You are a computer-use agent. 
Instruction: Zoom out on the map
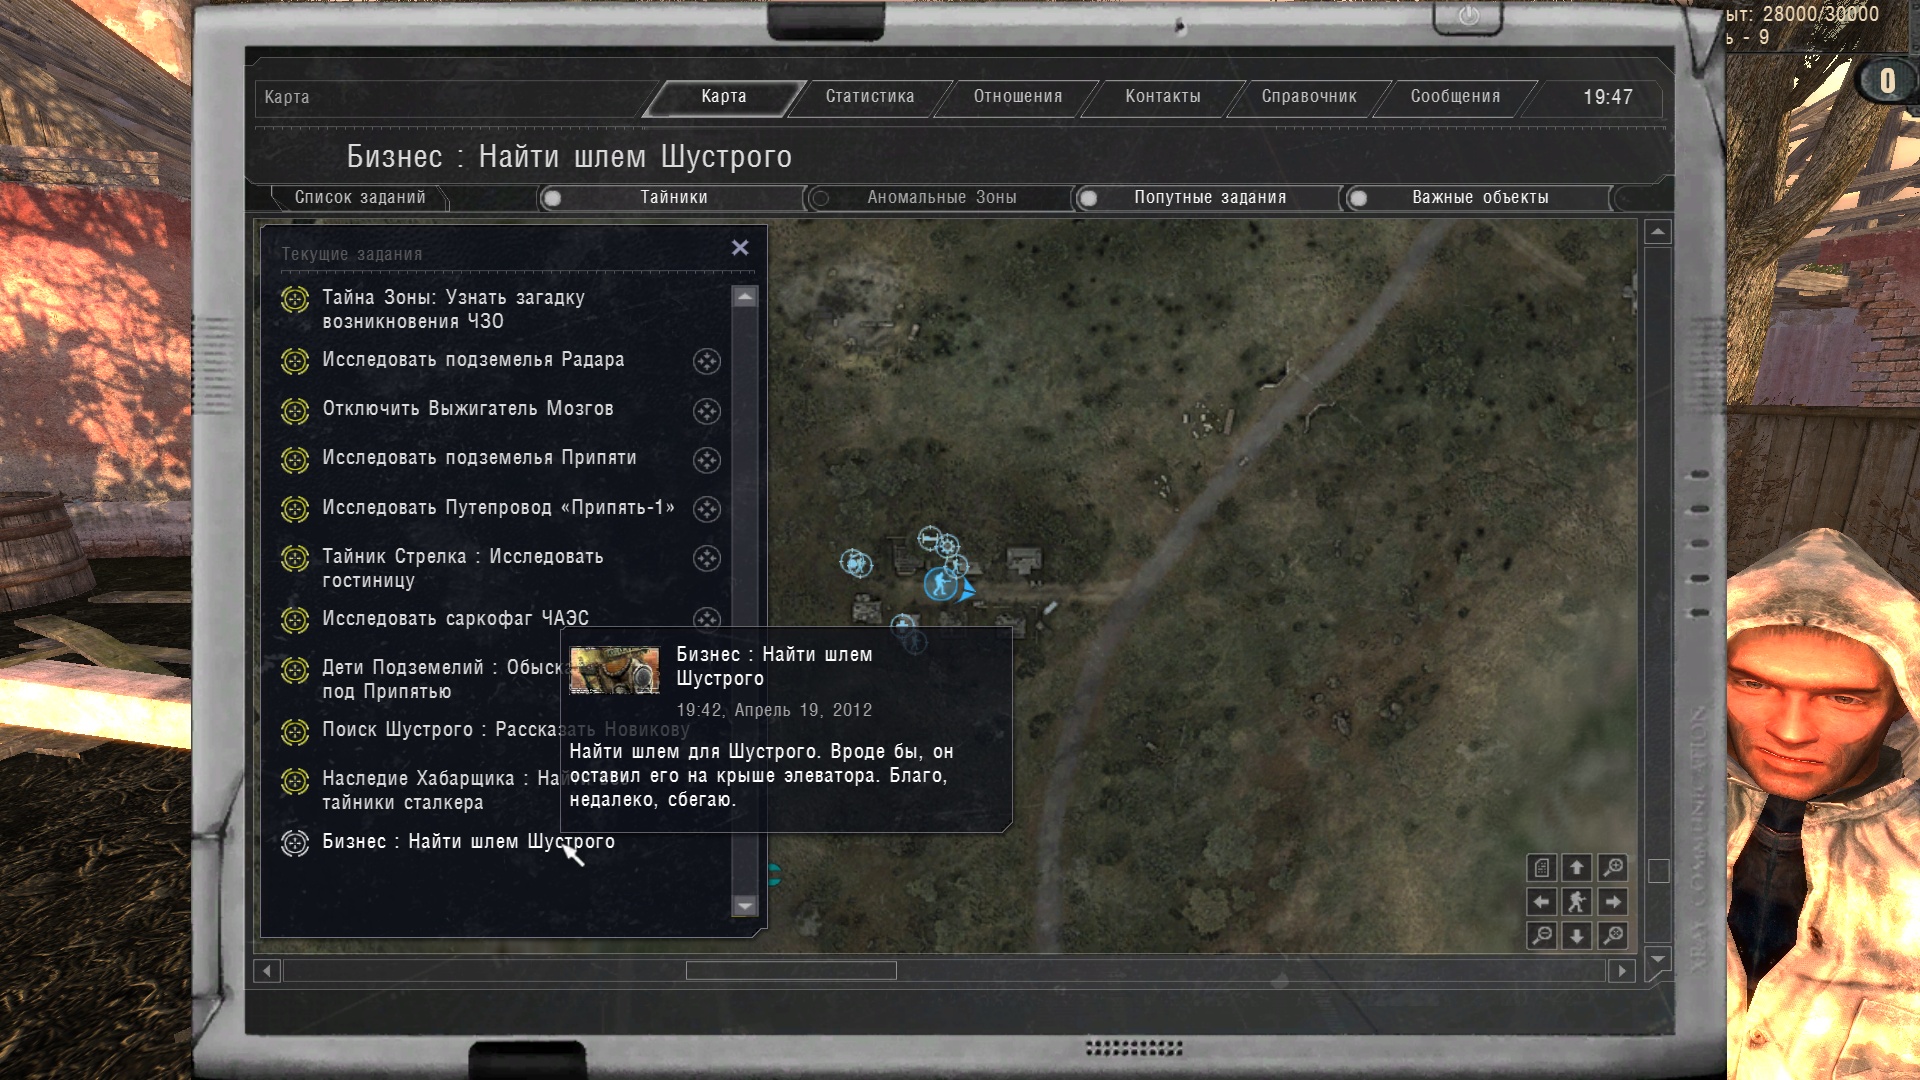pyautogui.click(x=1541, y=936)
